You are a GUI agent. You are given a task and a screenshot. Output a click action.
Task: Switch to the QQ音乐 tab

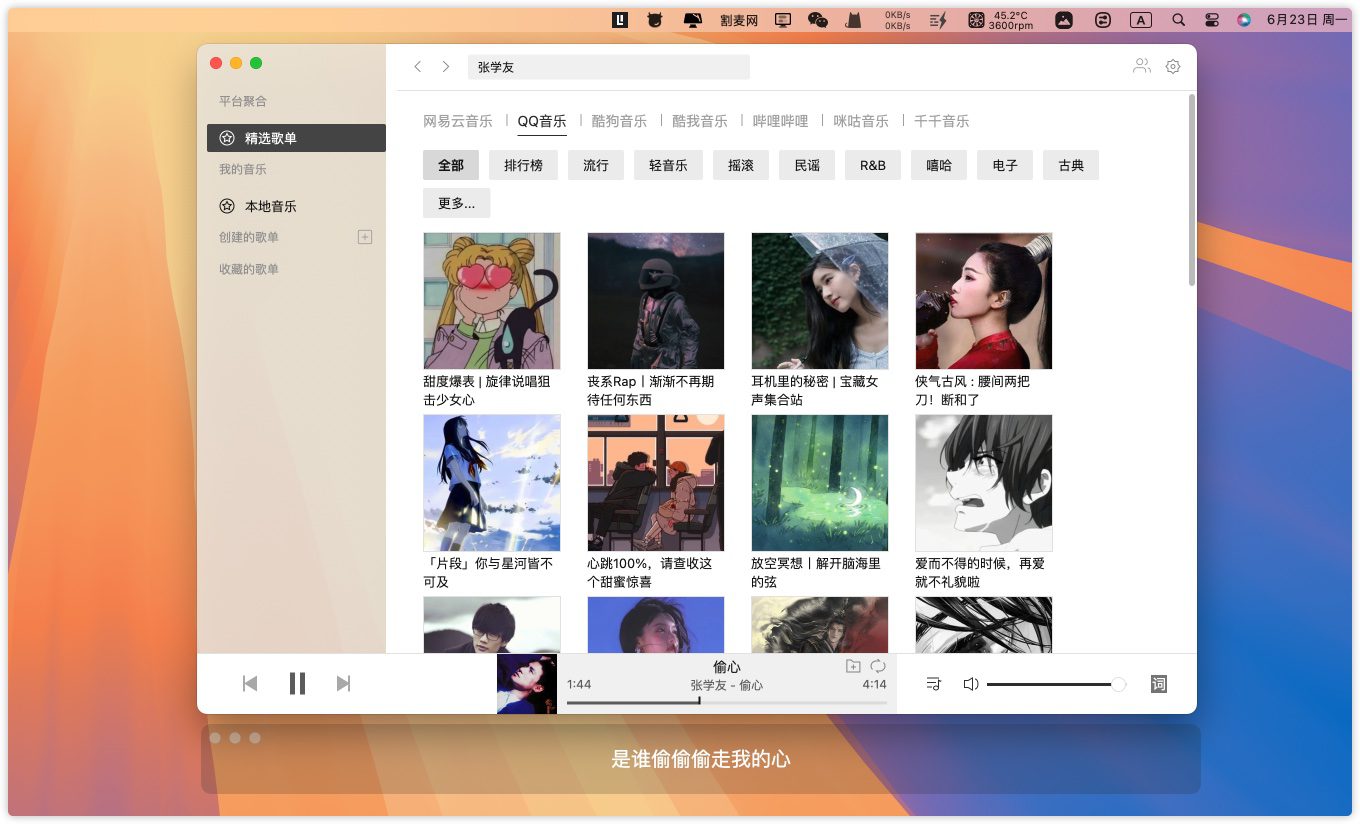click(542, 121)
